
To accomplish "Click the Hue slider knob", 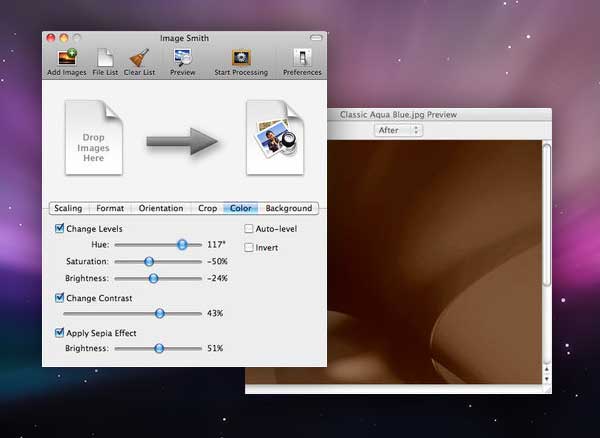I will click(x=182, y=244).
